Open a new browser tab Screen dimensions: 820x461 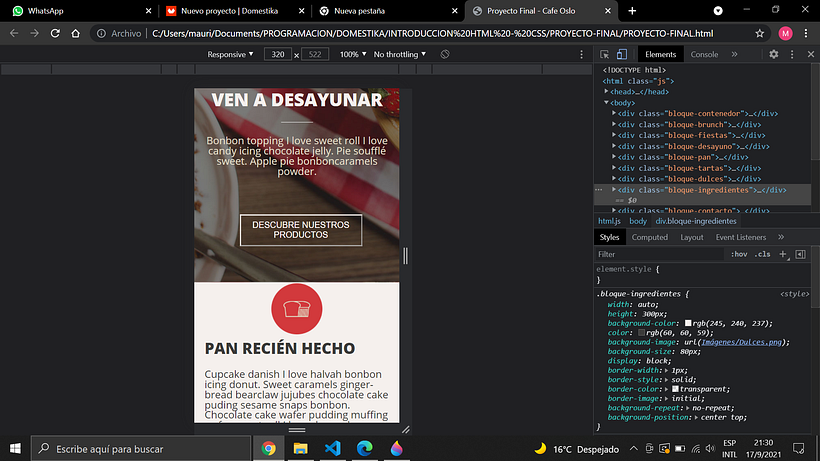[632, 11]
